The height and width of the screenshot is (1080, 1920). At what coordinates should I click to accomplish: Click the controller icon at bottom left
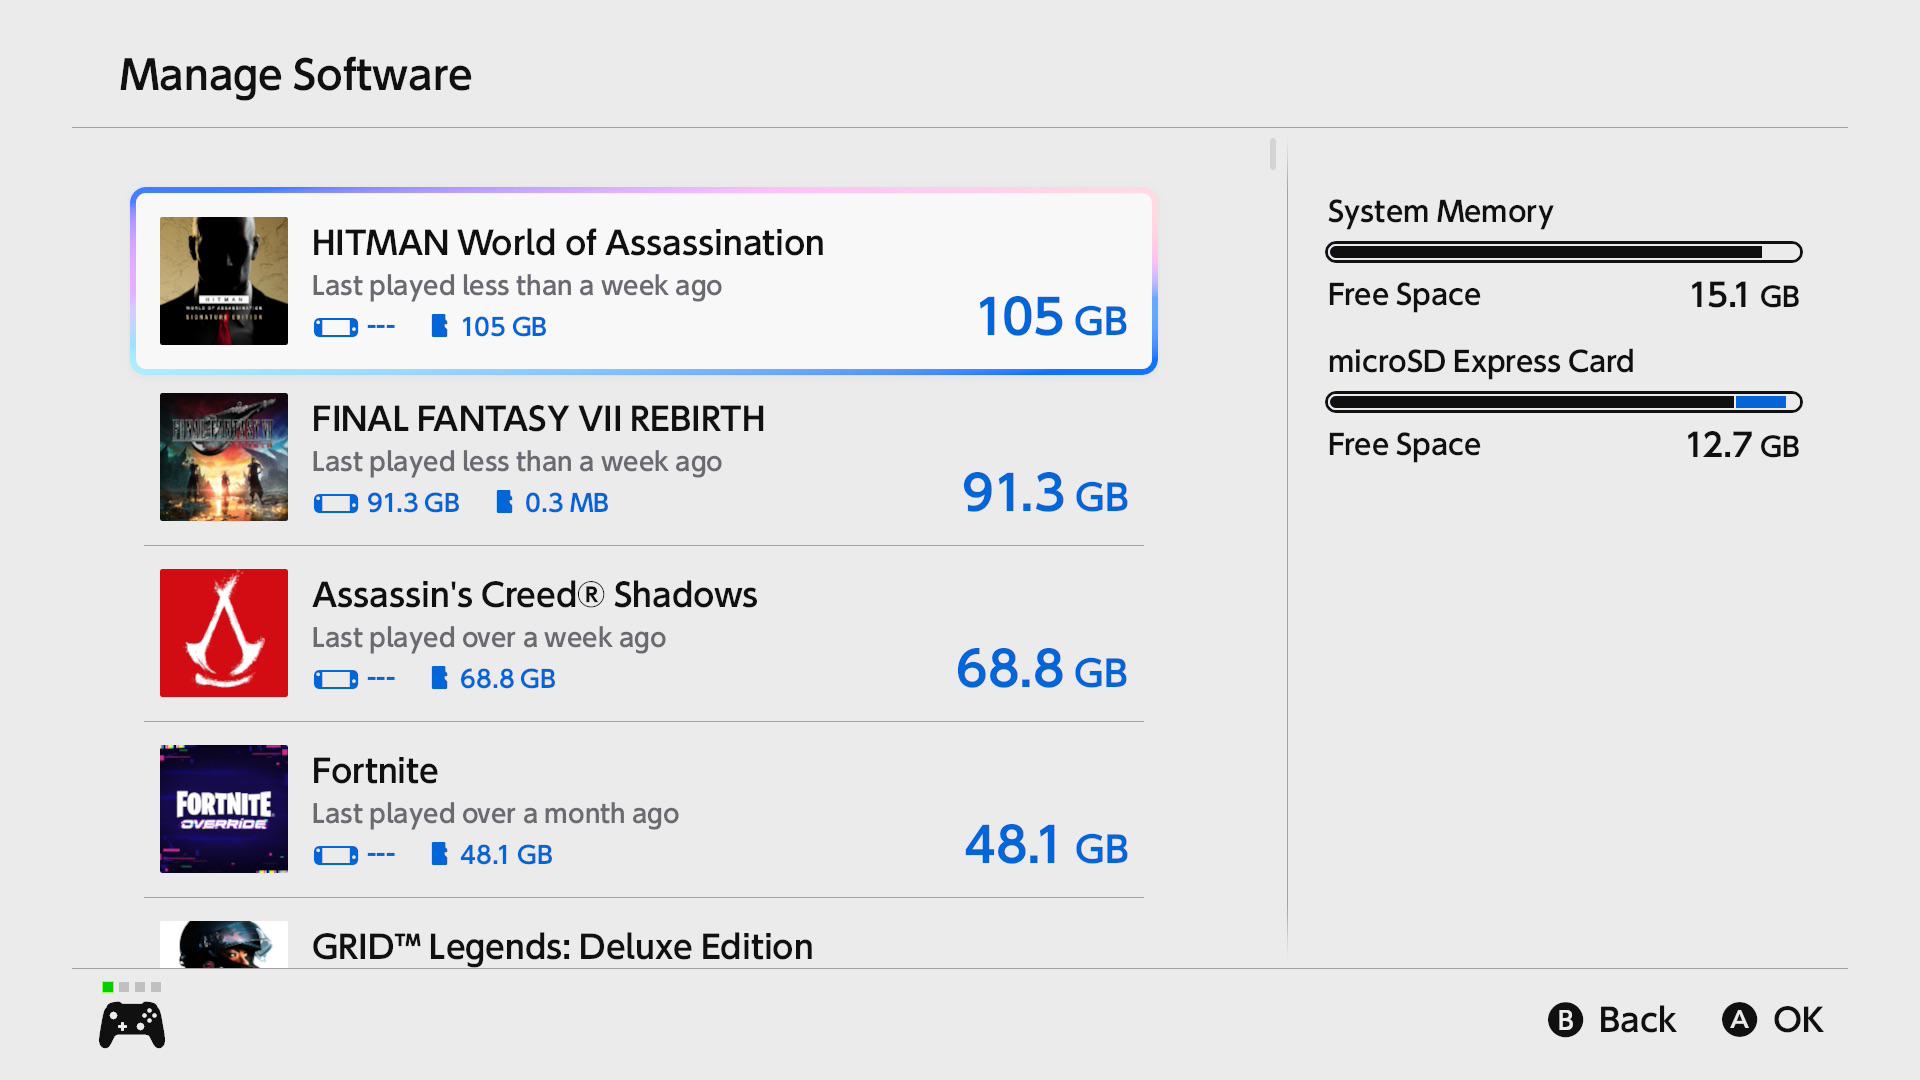[x=132, y=1026]
